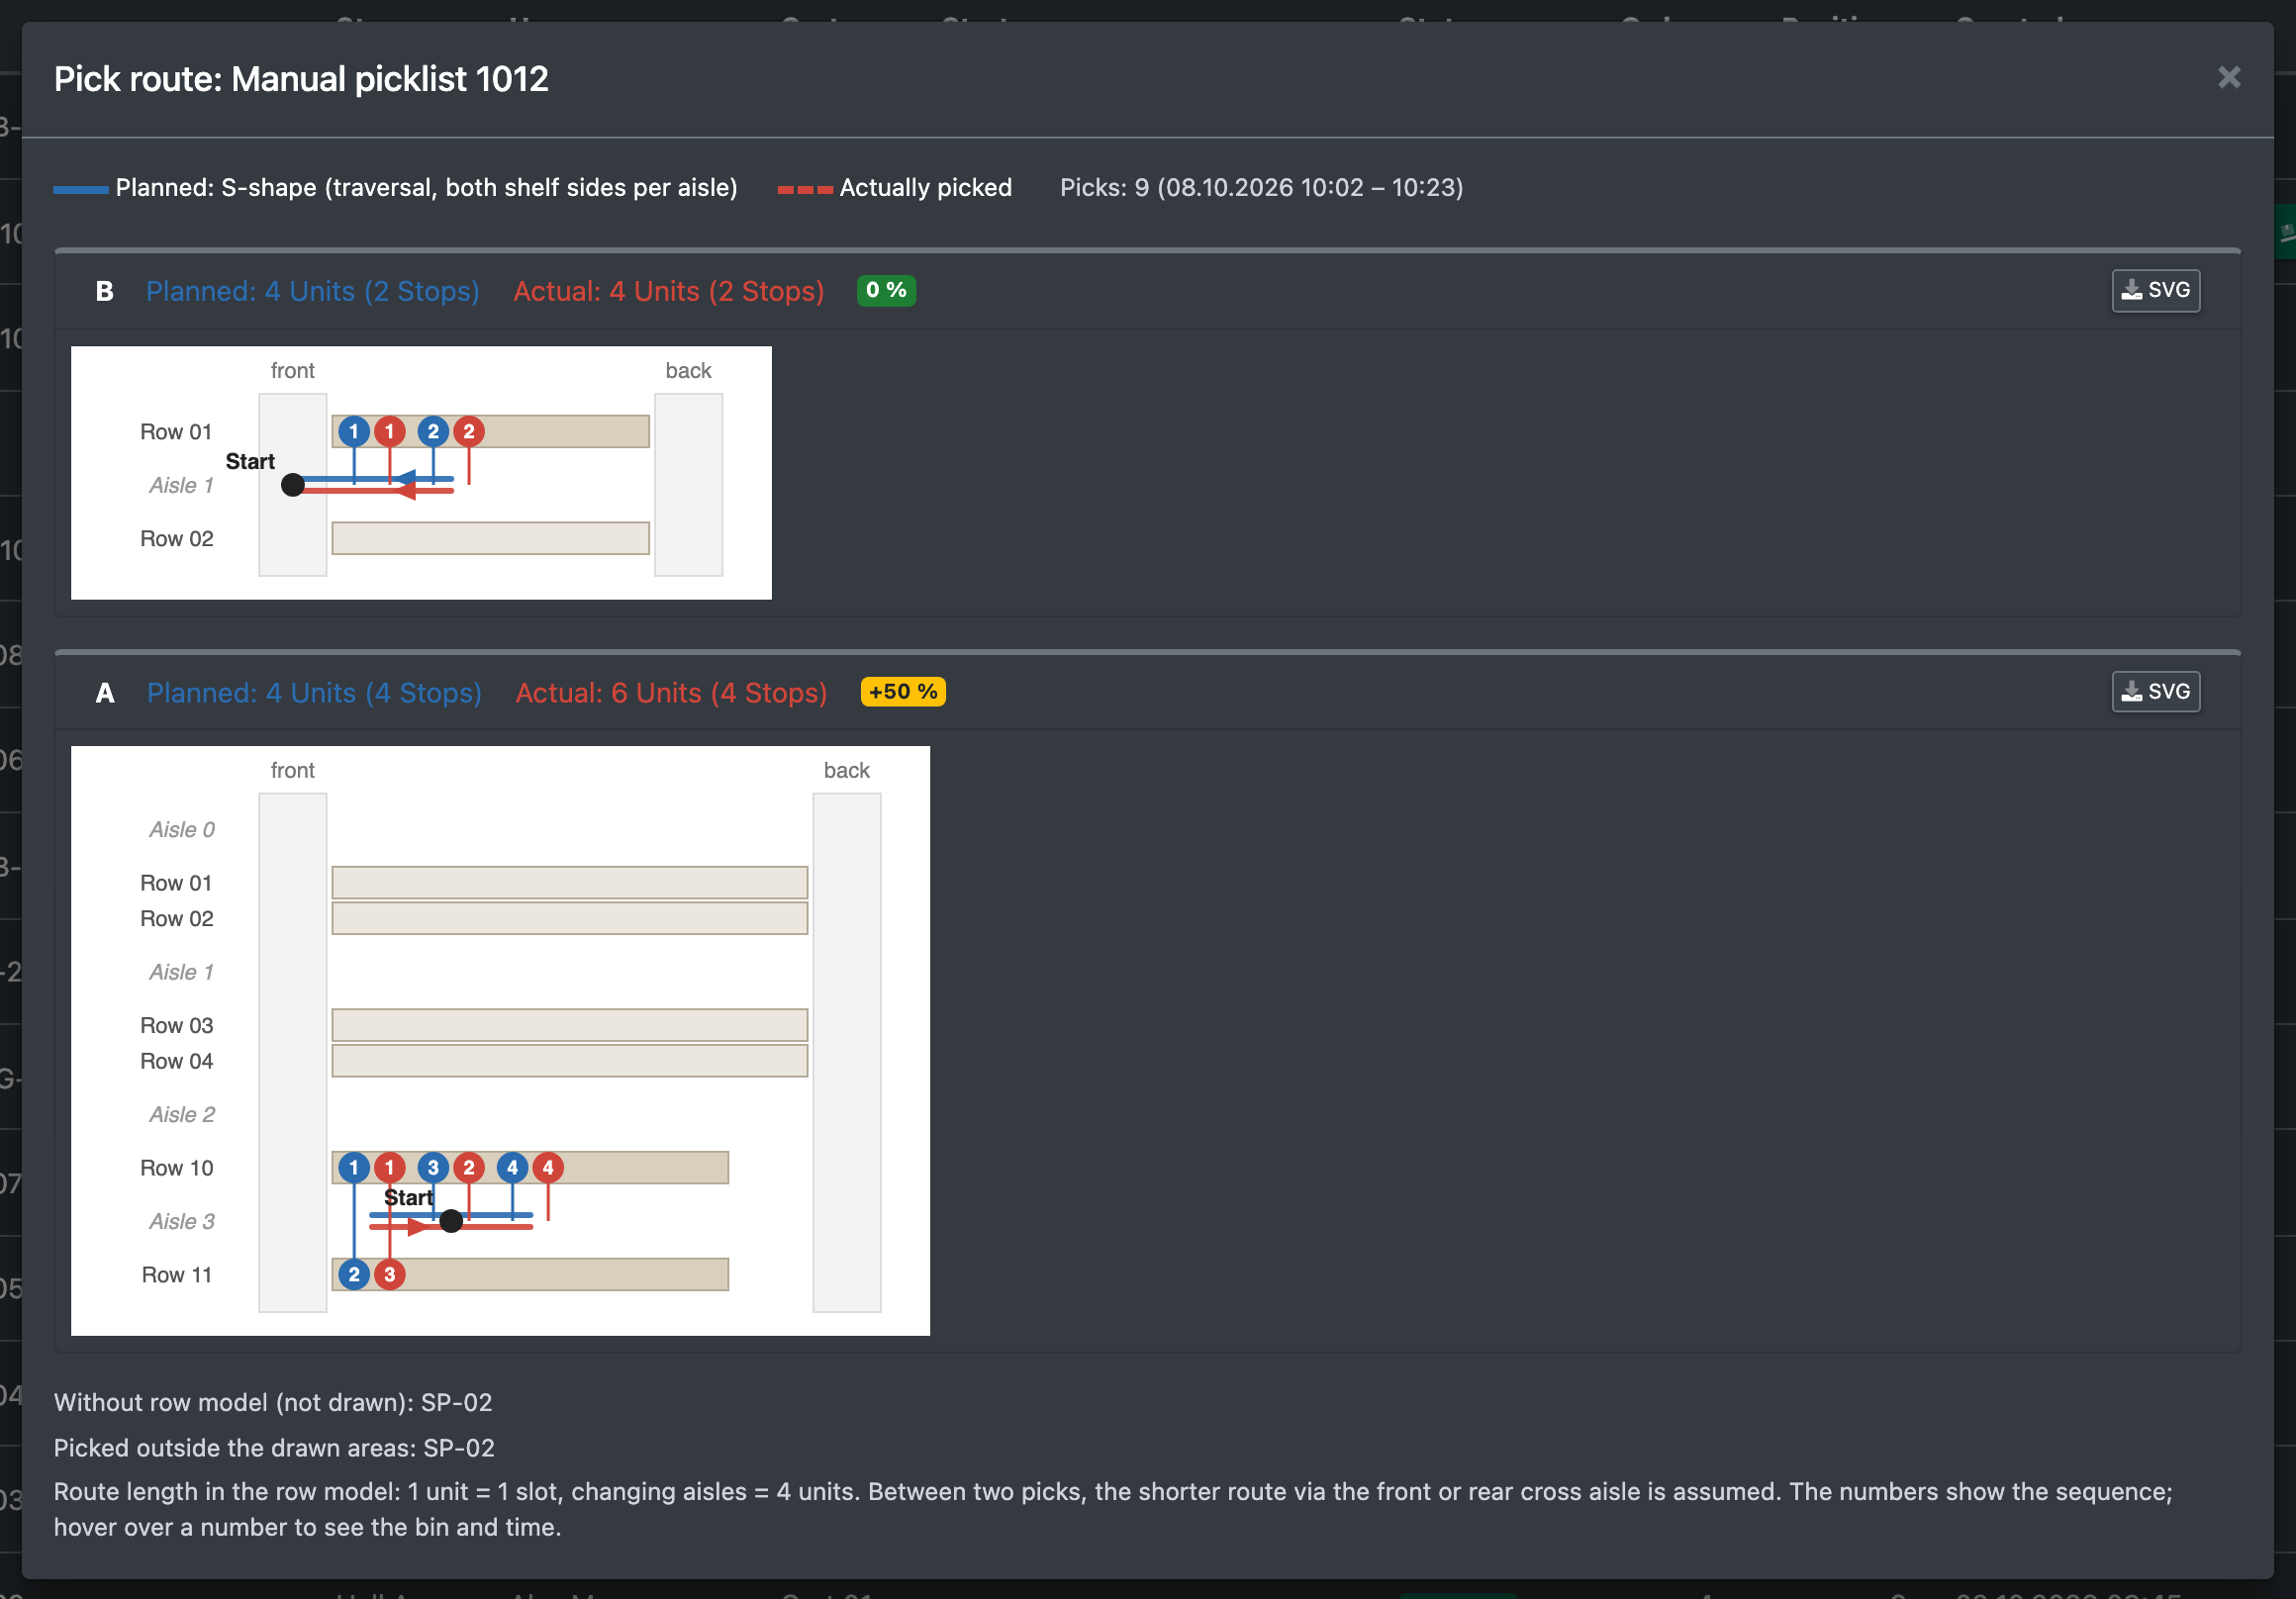Download SVG for area A
Screen dimensions: 2296x1599
pos(2155,692)
